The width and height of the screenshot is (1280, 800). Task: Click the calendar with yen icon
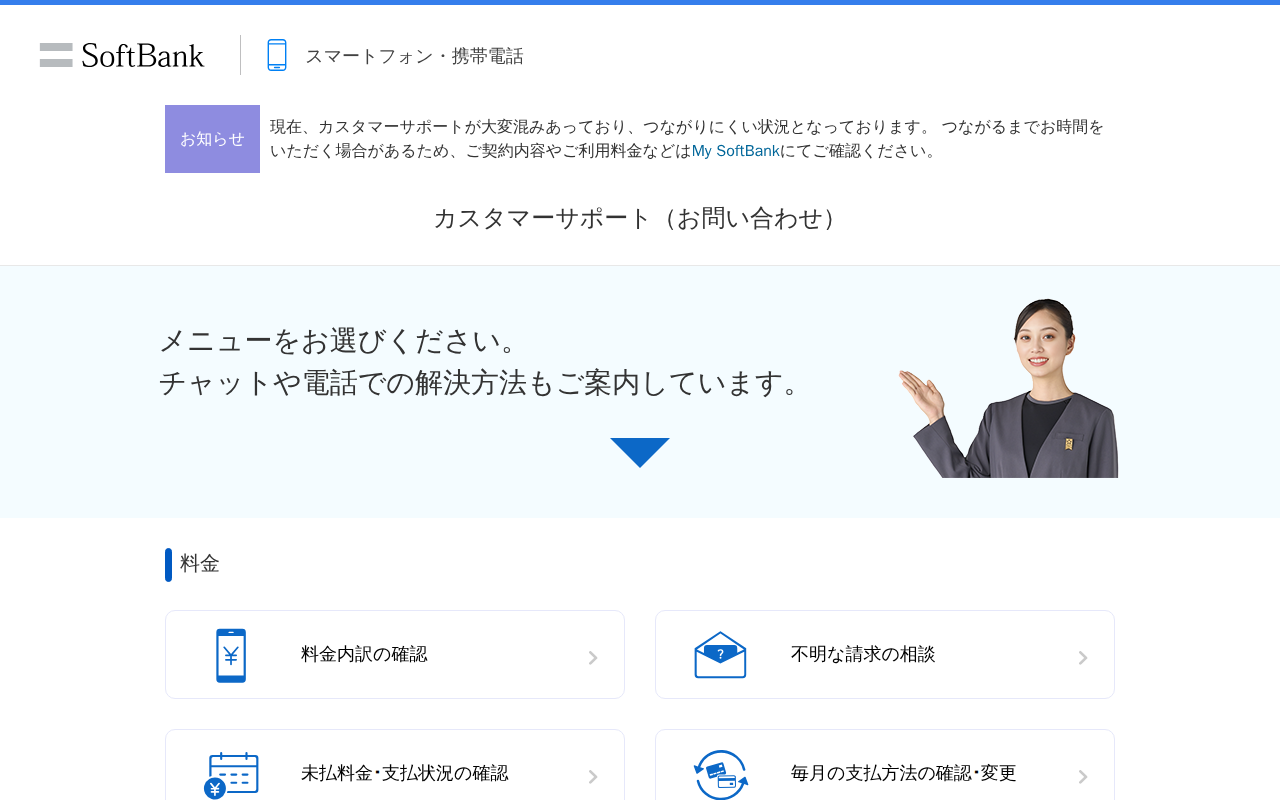(231, 775)
